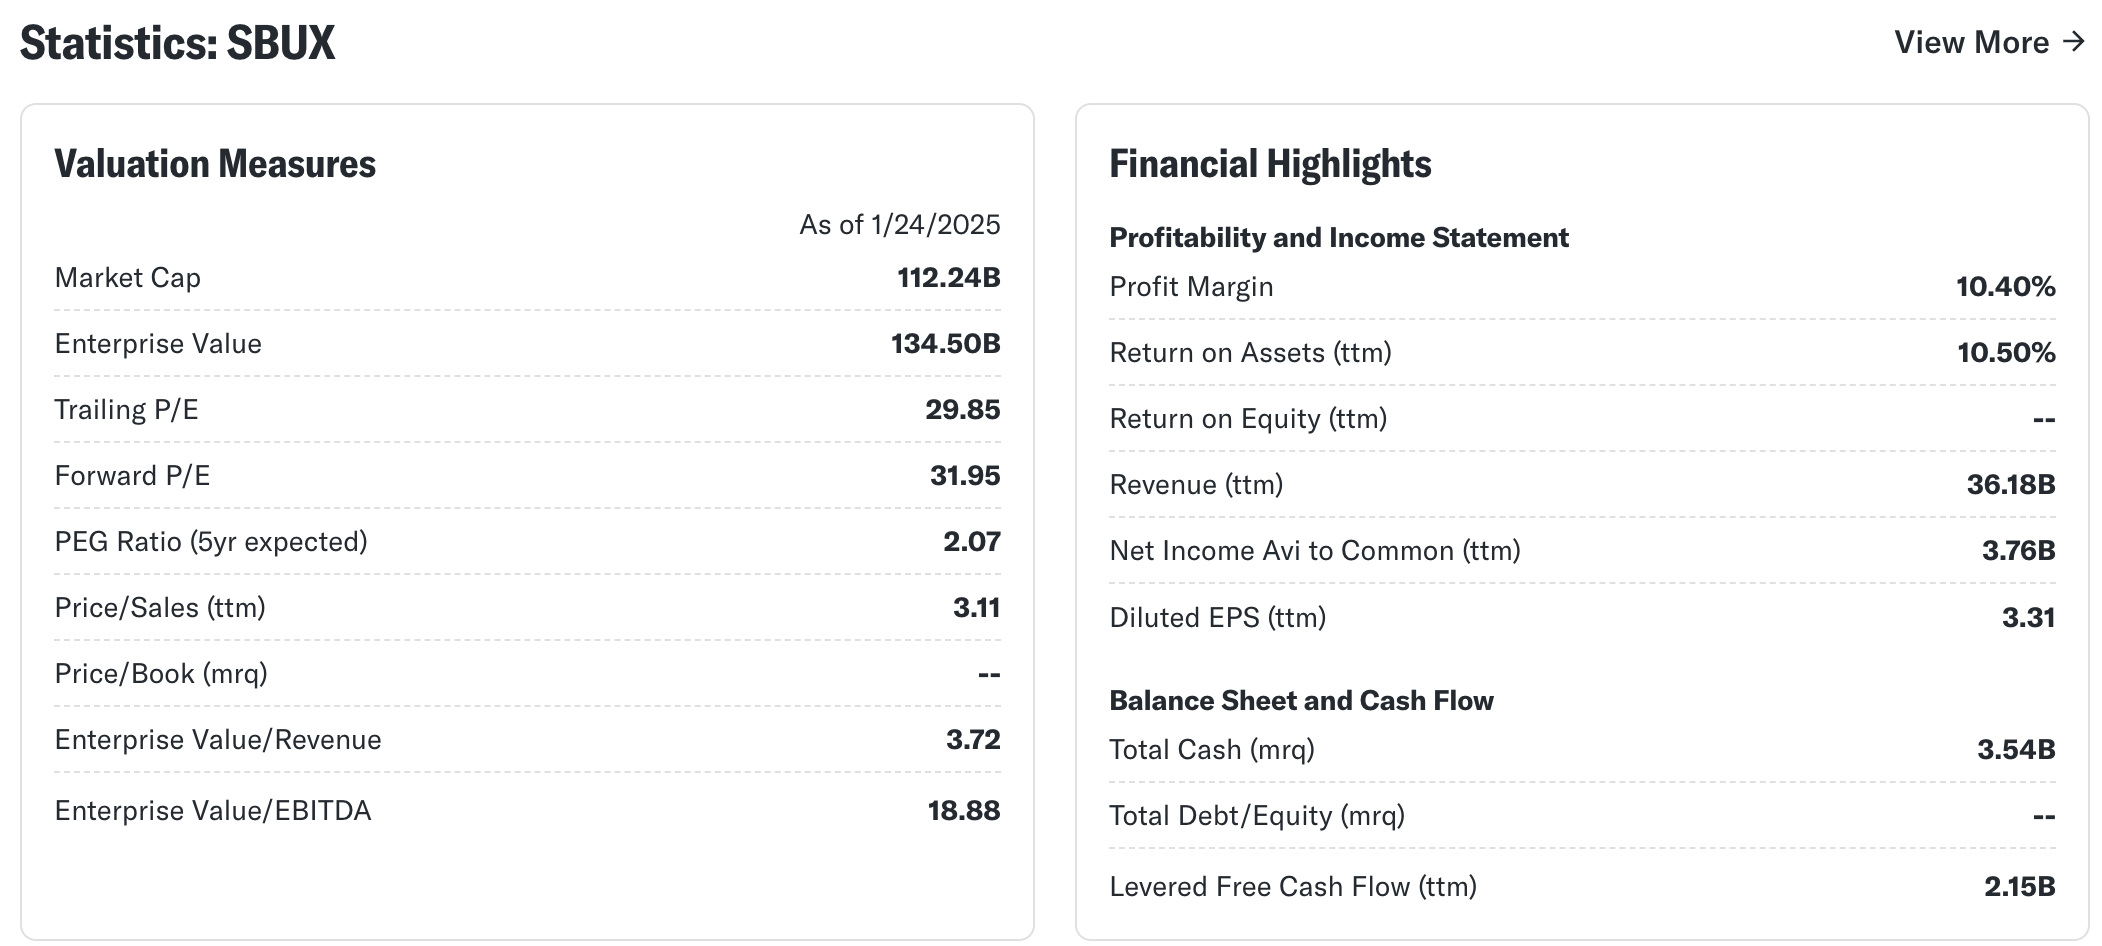Click the Market Cap label
Image resolution: width=2102 pixels, height=946 pixels.
[x=128, y=278]
